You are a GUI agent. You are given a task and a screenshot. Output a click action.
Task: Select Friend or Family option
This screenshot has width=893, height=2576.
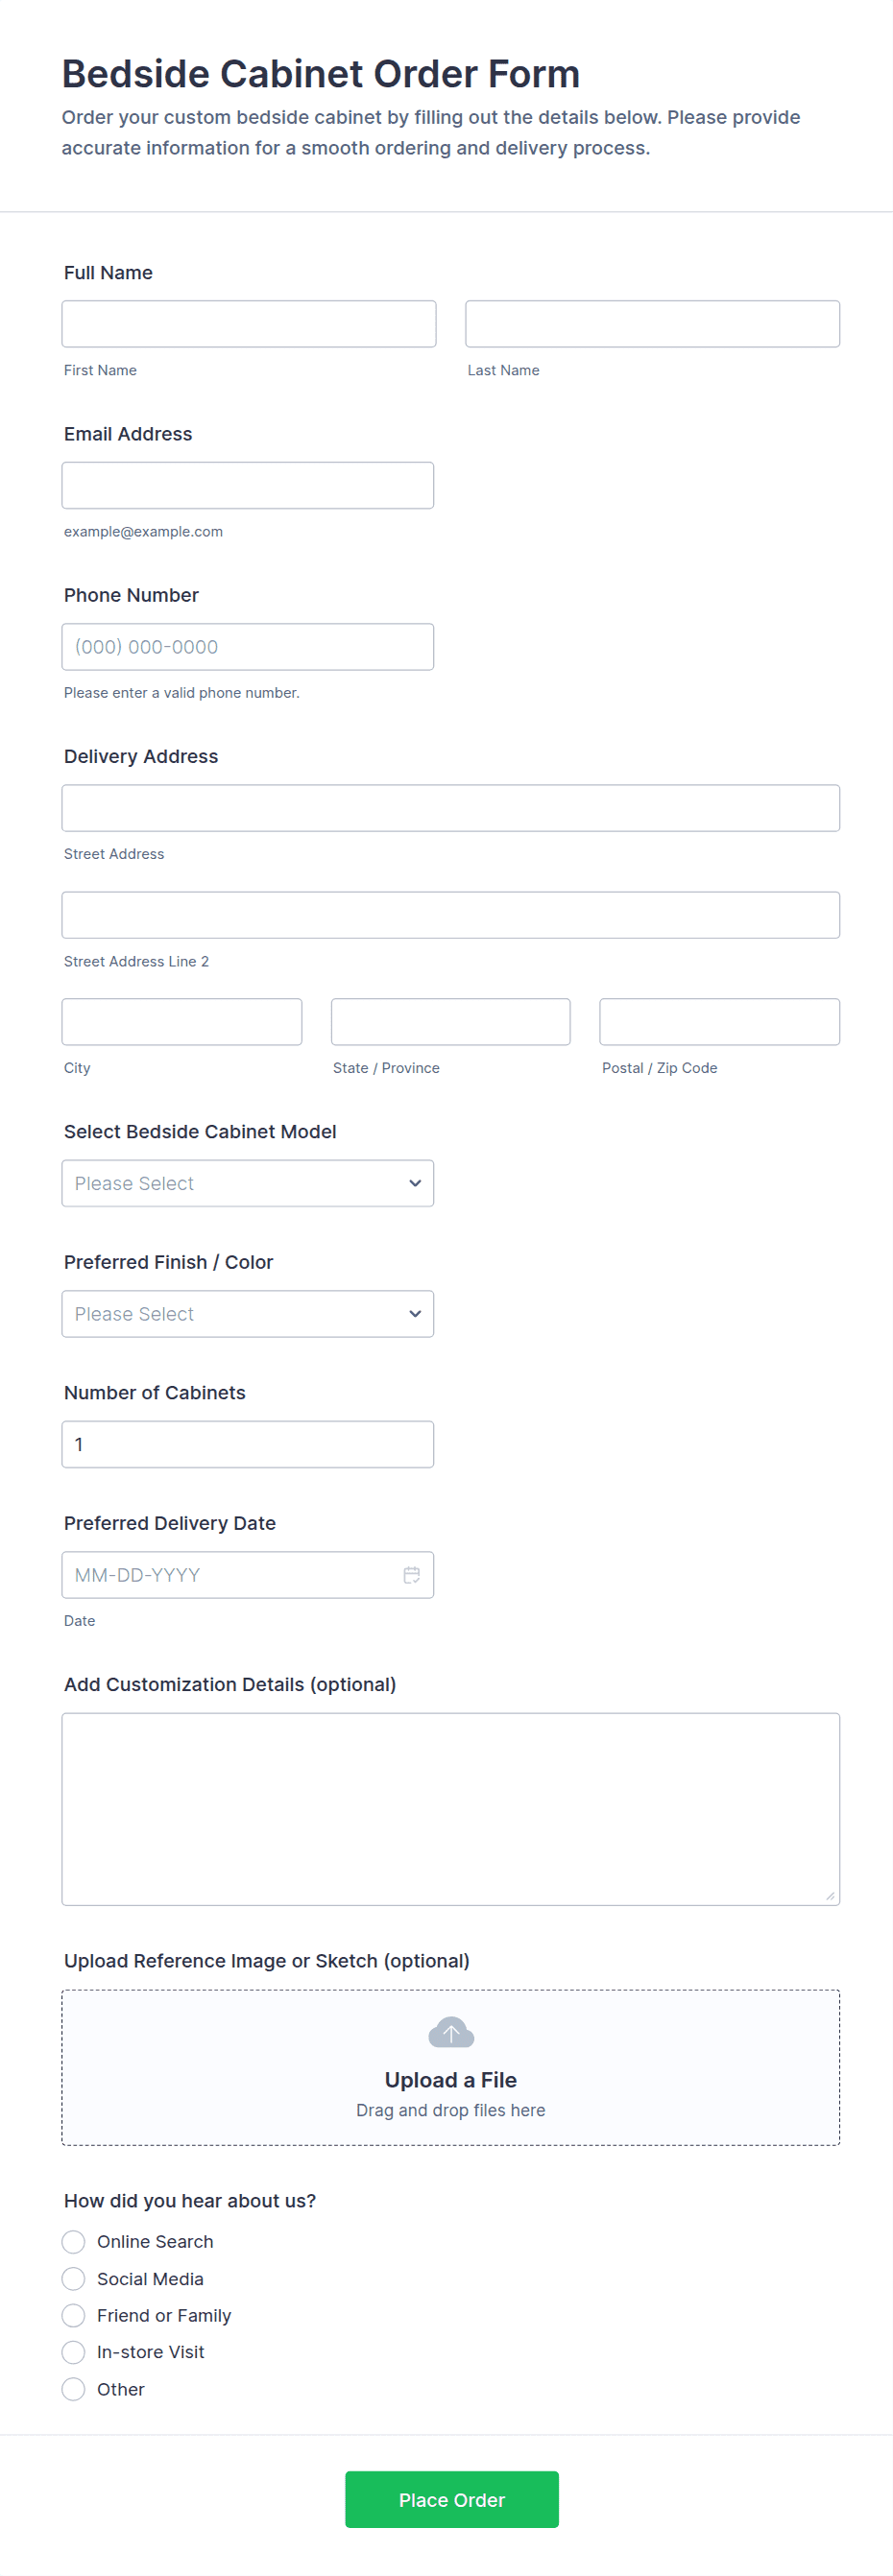[74, 2315]
